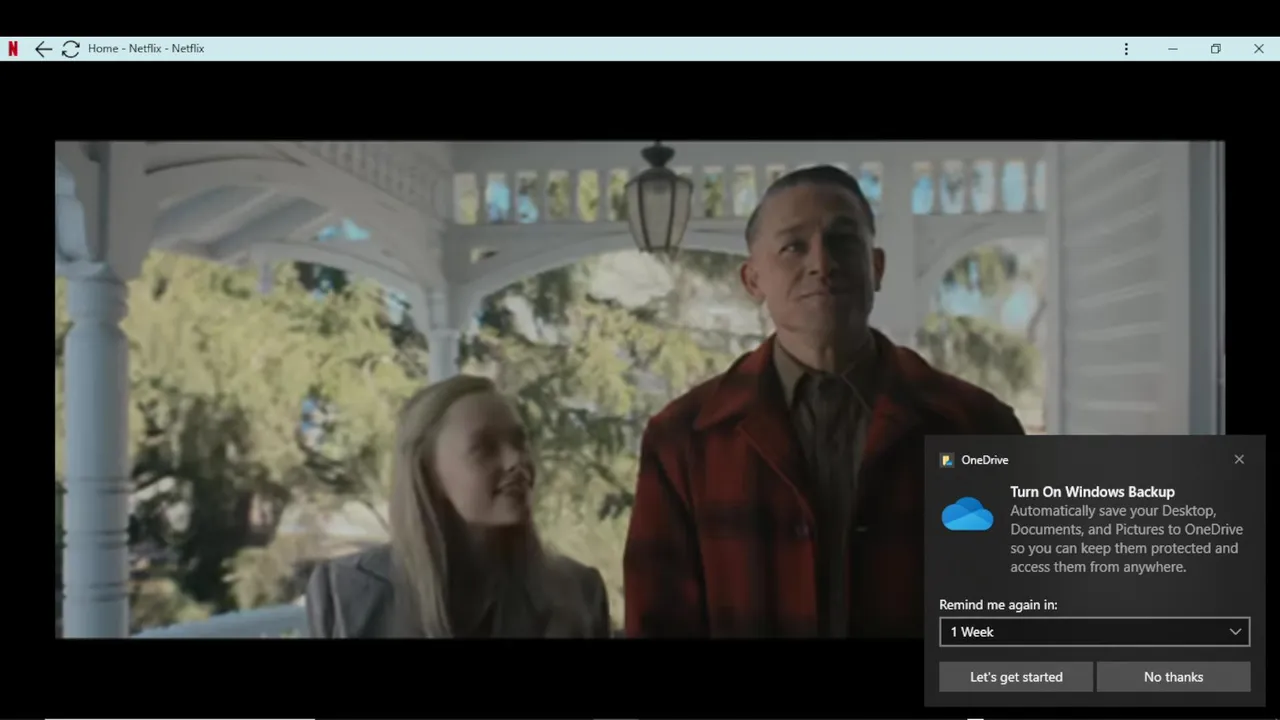Close the Netflix window
Image resolution: width=1280 pixels, height=720 pixels.
(1259, 49)
